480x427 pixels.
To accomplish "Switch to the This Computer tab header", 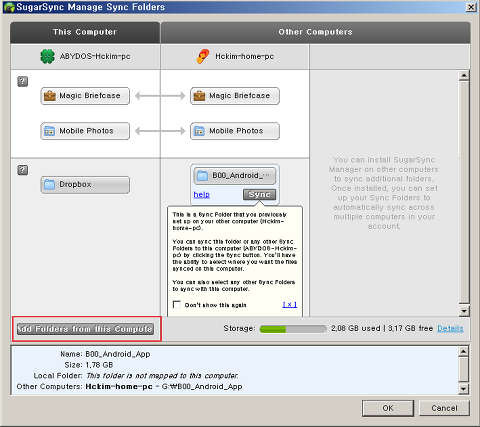I will [x=85, y=32].
